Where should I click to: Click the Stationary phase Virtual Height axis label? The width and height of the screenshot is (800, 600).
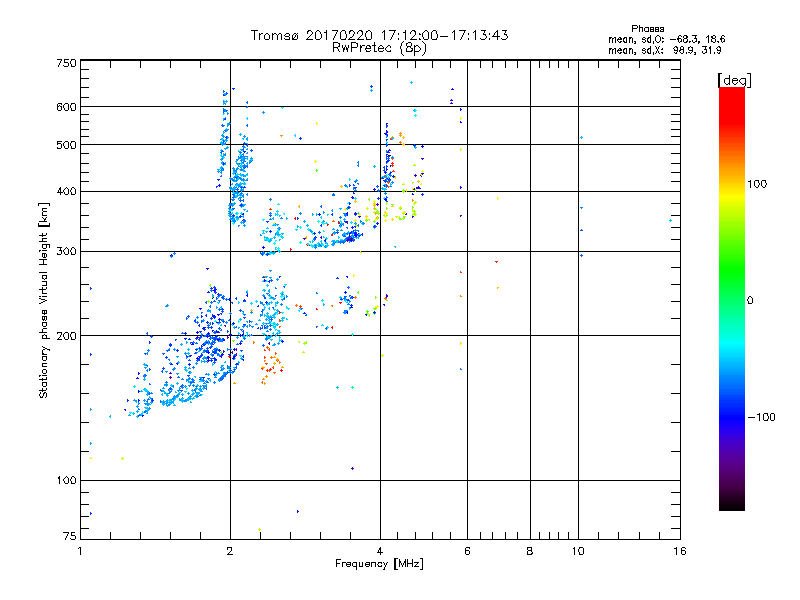pyautogui.click(x=44, y=300)
